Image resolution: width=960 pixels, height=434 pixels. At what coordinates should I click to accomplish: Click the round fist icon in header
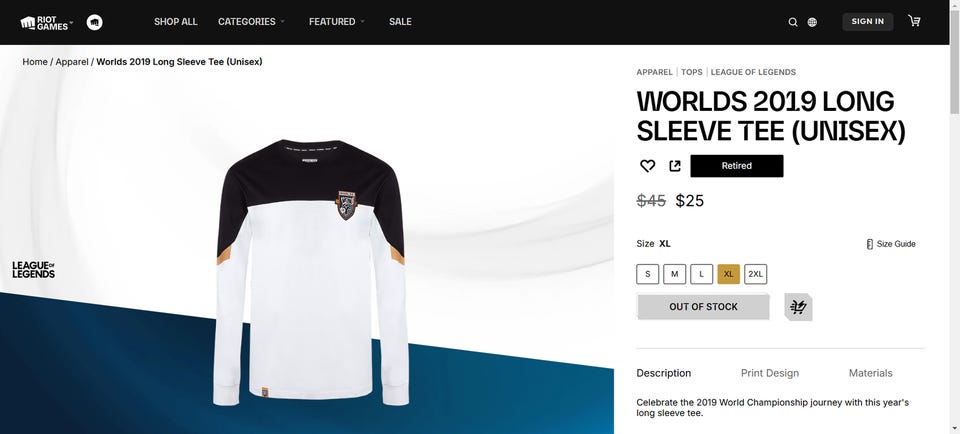[x=95, y=23]
